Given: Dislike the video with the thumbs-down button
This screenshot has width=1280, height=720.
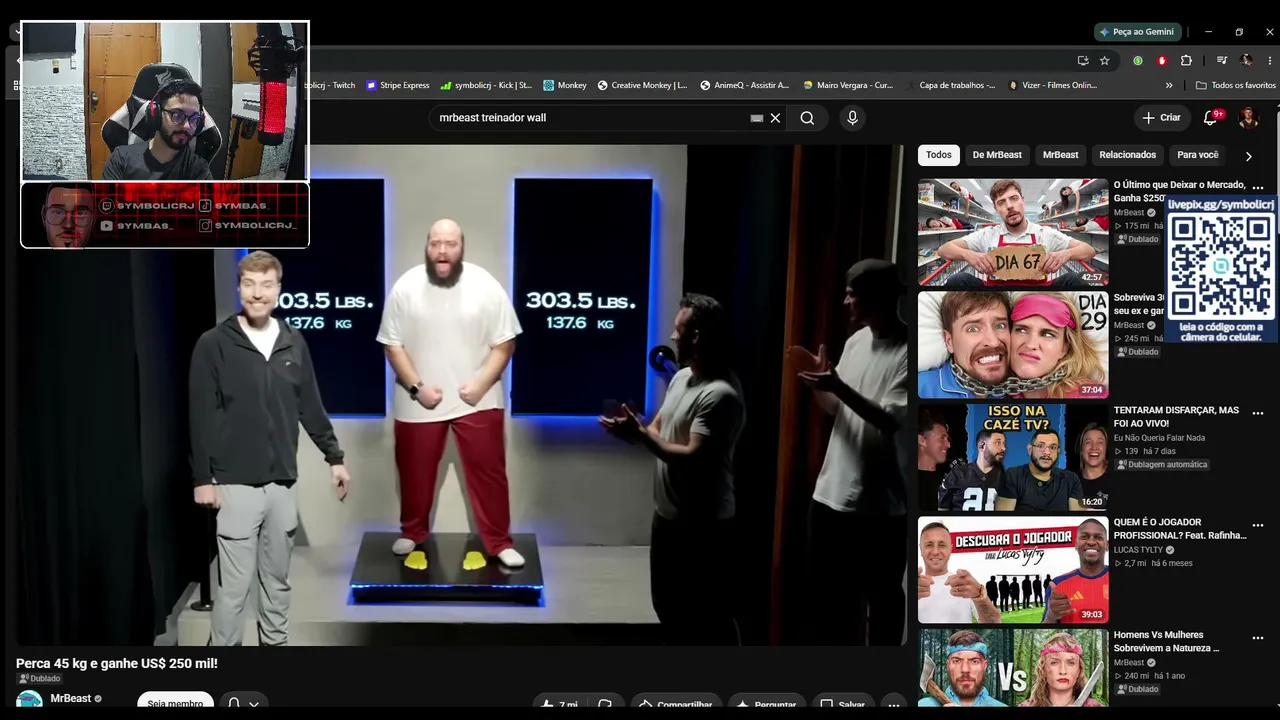Looking at the screenshot, I should point(605,704).
